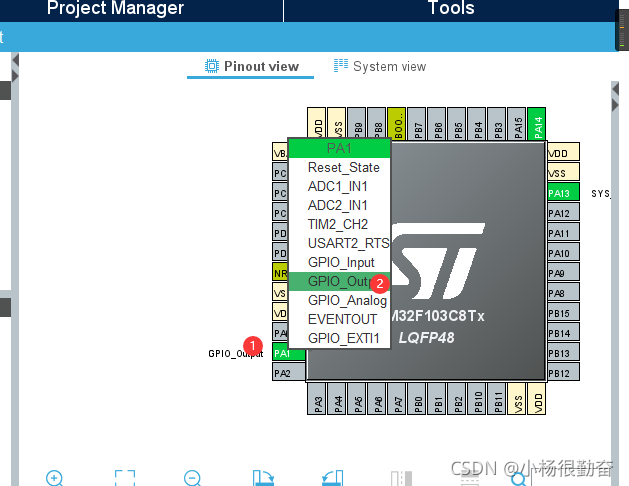The height and width of the screenshot is (486, 629).
Task: Click the PB7 pin
Action: [x=416, y=124]
